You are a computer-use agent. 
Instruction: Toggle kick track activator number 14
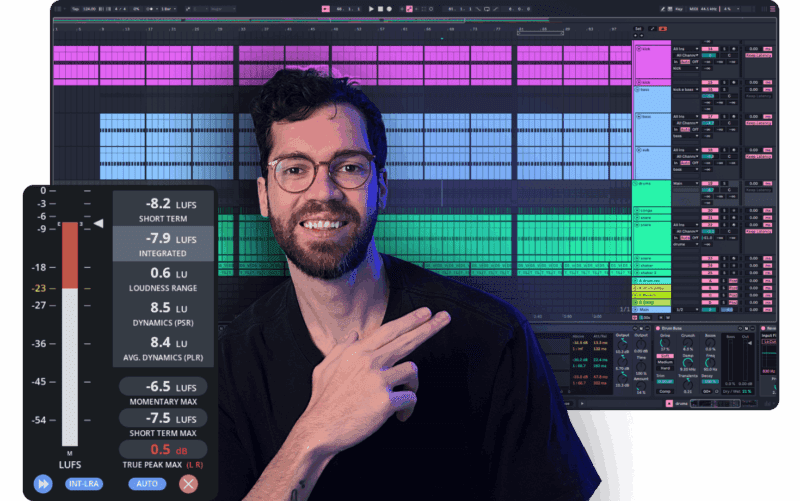pos(710,49)
